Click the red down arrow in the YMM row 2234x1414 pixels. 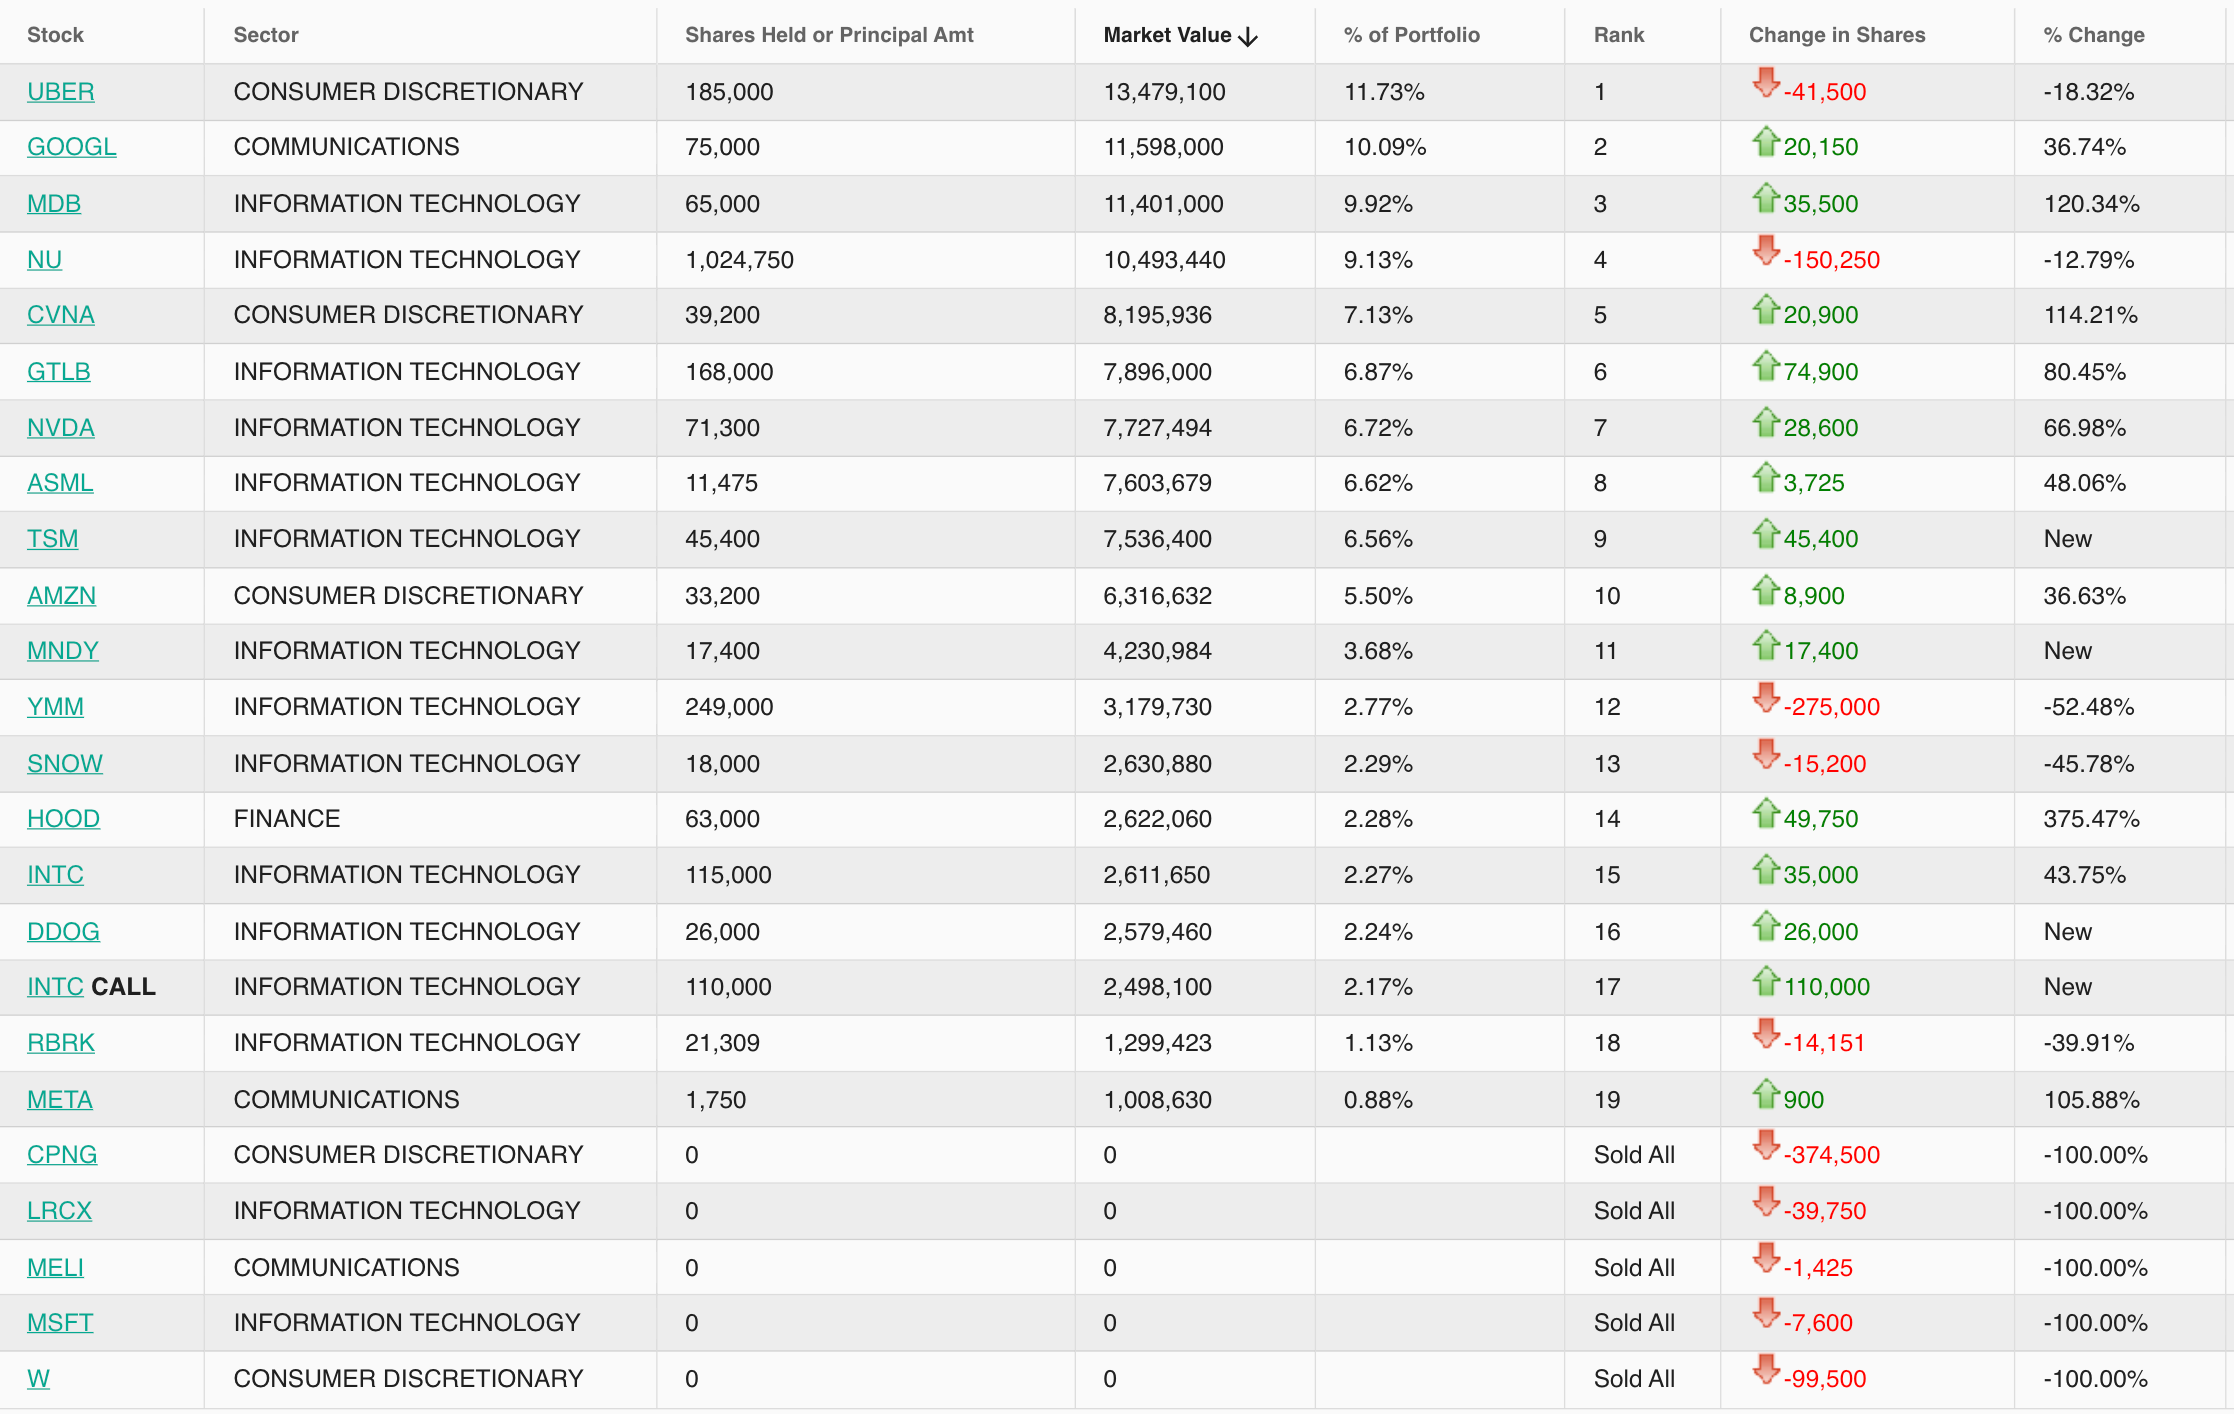pyautogui.click(x=1766, y=698)
